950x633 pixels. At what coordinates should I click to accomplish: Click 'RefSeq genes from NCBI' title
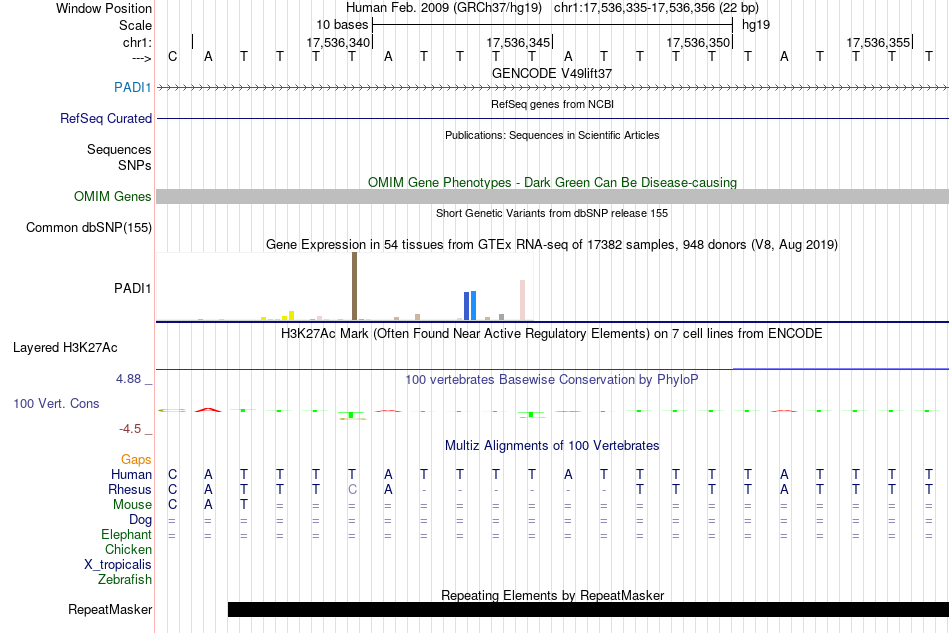552,104
